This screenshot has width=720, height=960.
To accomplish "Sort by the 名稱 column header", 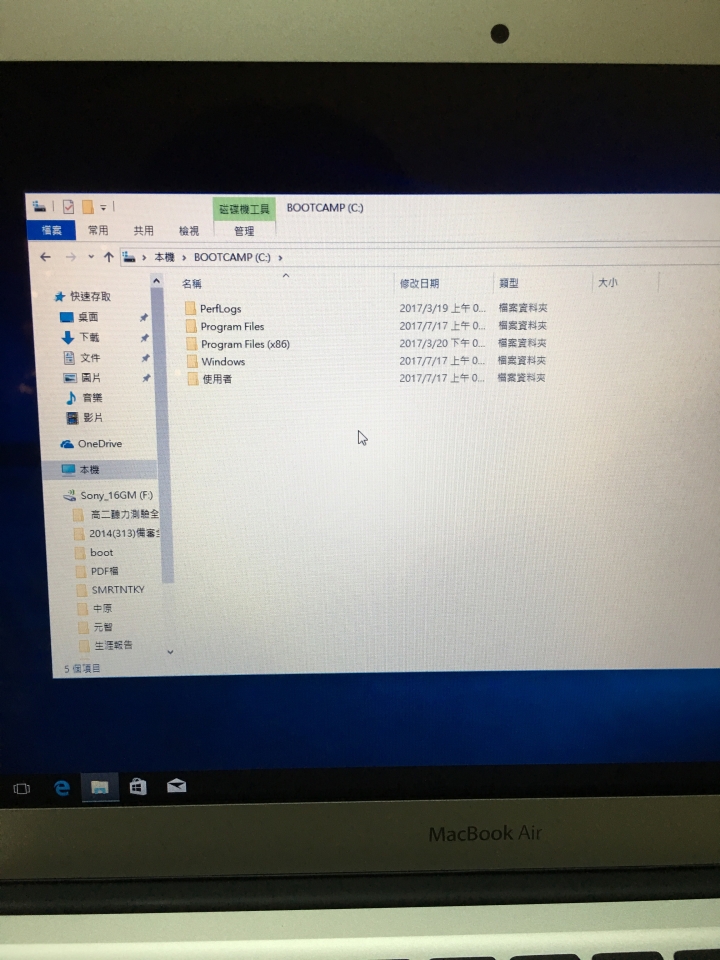I will tap(192, 283).
